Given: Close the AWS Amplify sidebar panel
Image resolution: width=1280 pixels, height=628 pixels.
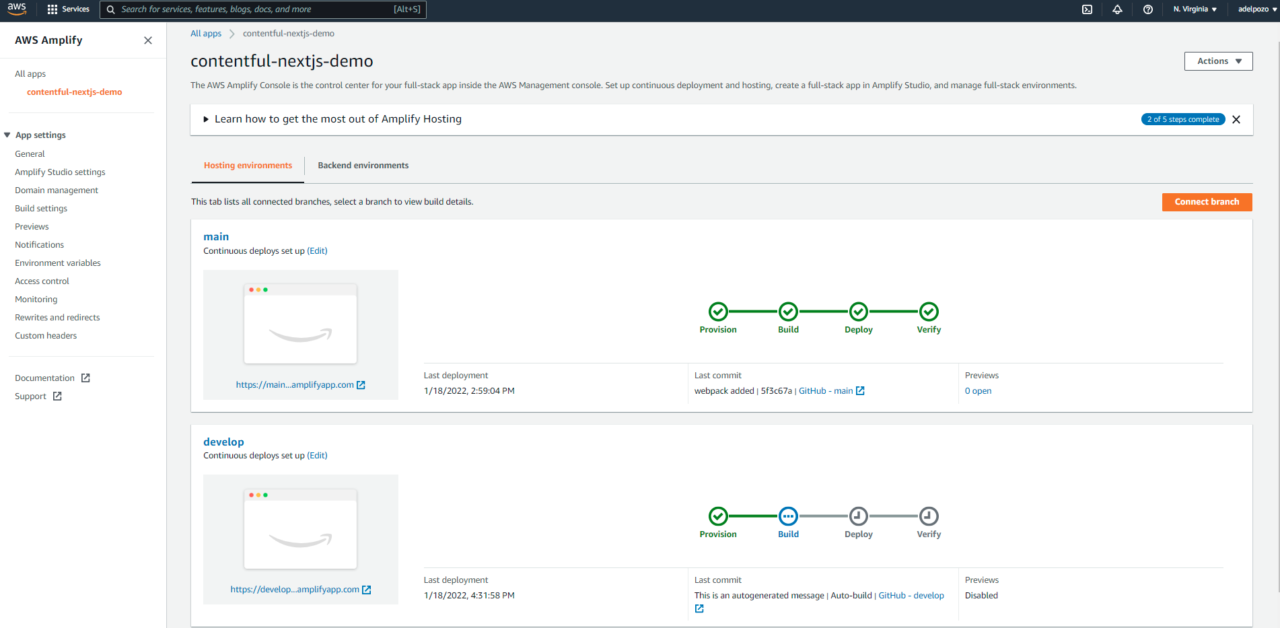Looking at the screenshot, I should click(x=148, y=41).
